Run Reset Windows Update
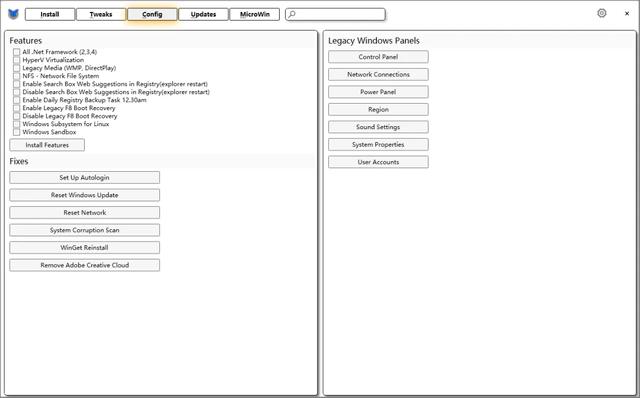 pyautogui.click(x=84, y=195)
